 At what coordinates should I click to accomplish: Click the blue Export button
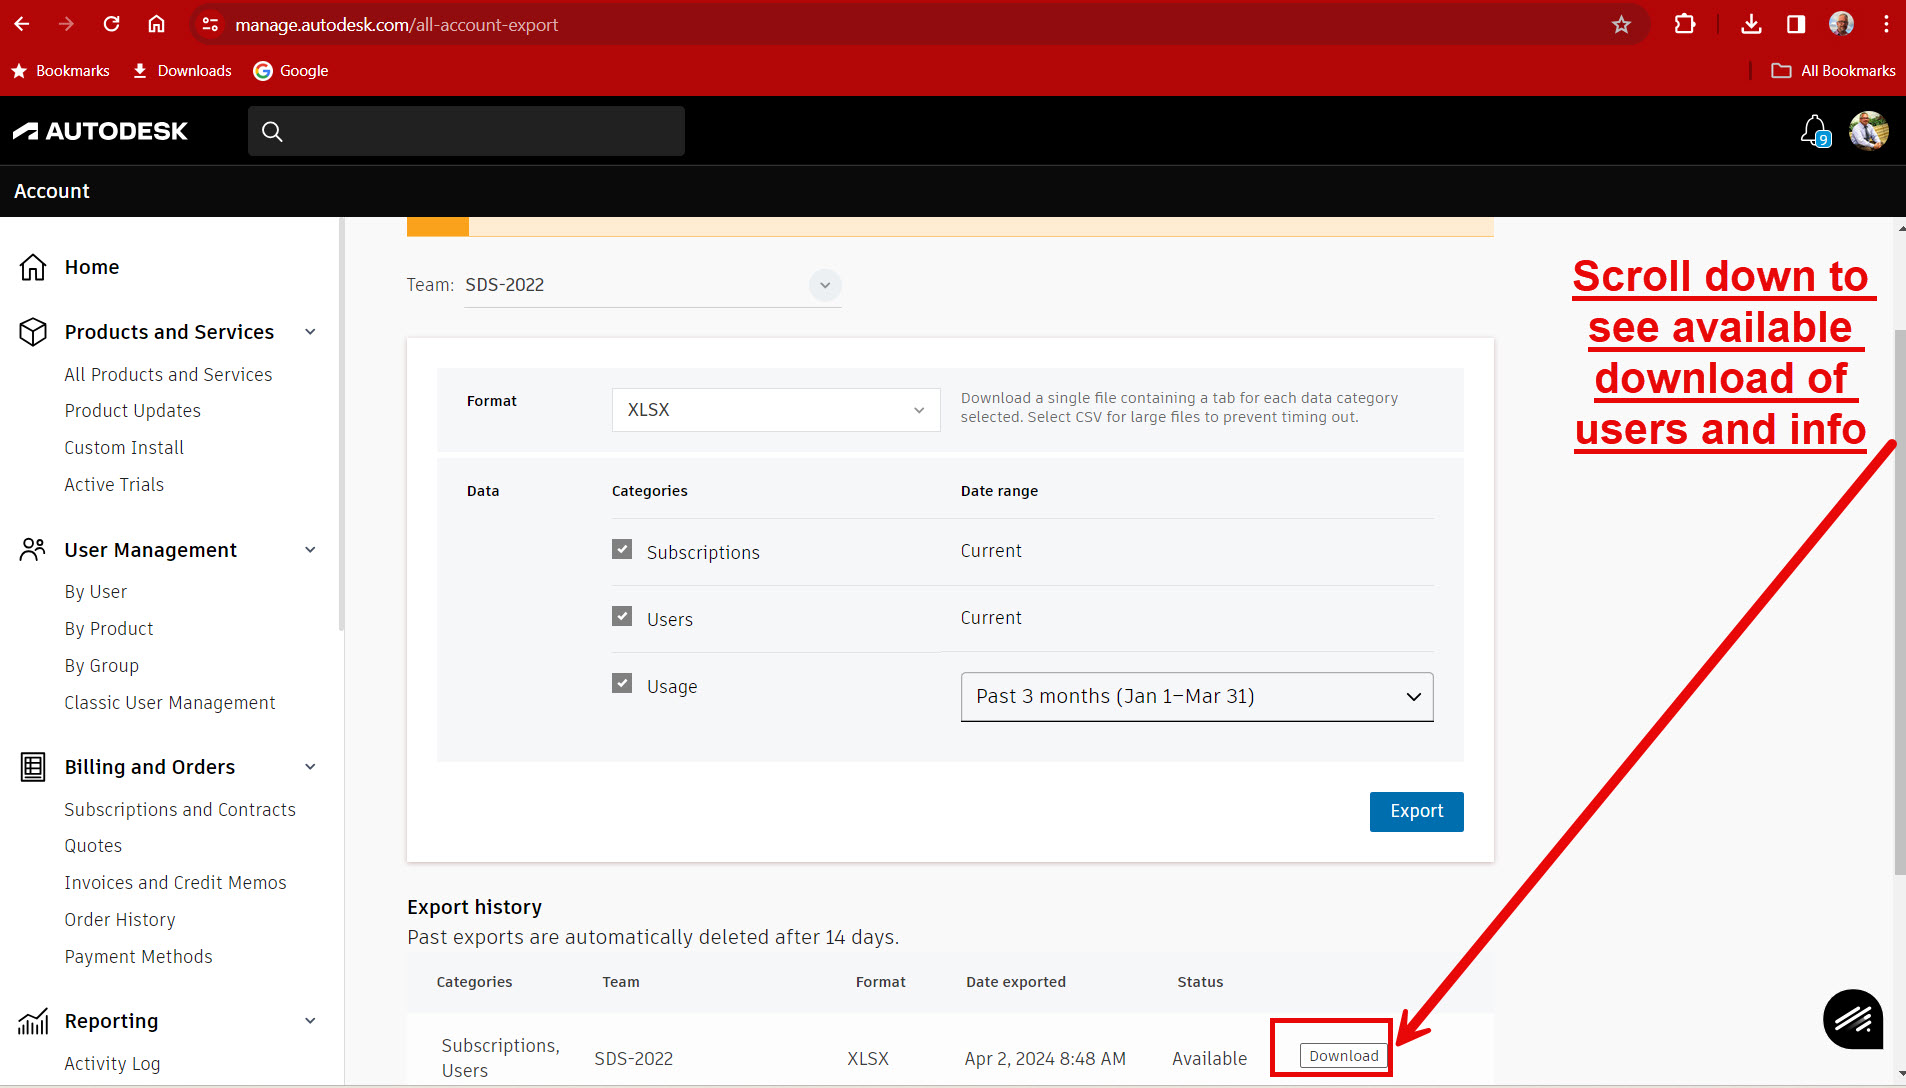coord(1416,812)
